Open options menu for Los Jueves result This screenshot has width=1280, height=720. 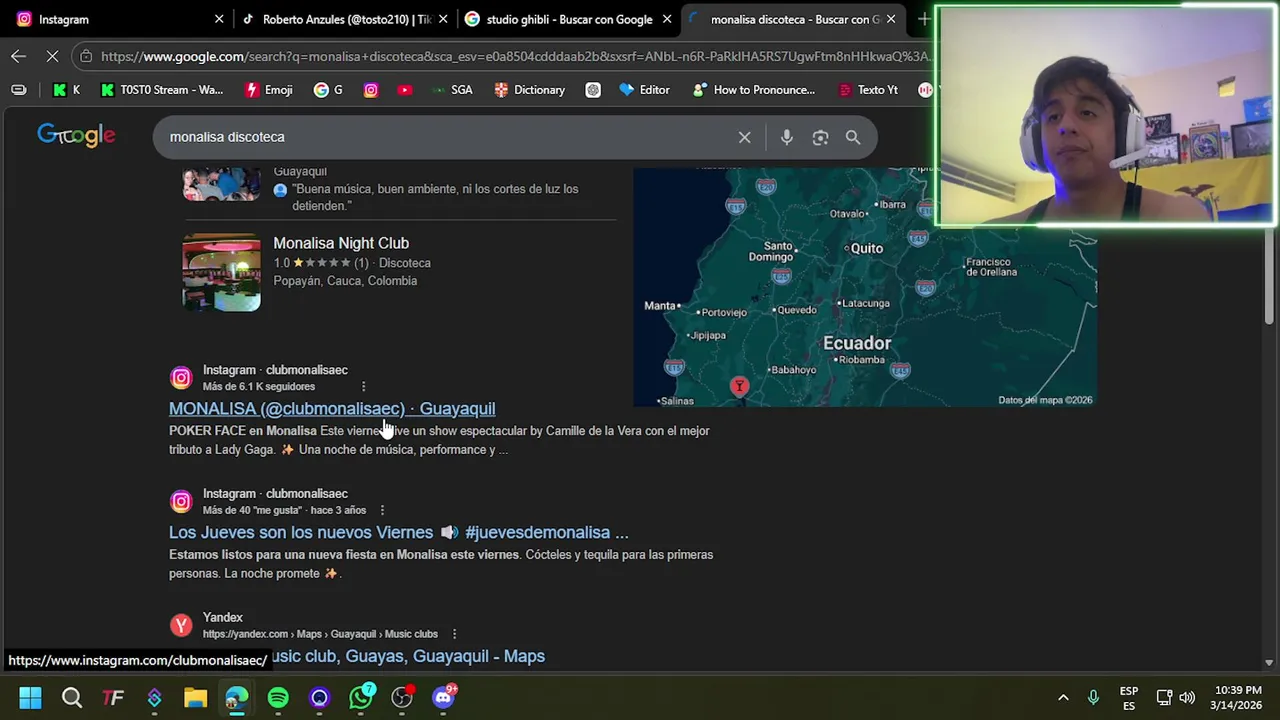coord(381,510)
